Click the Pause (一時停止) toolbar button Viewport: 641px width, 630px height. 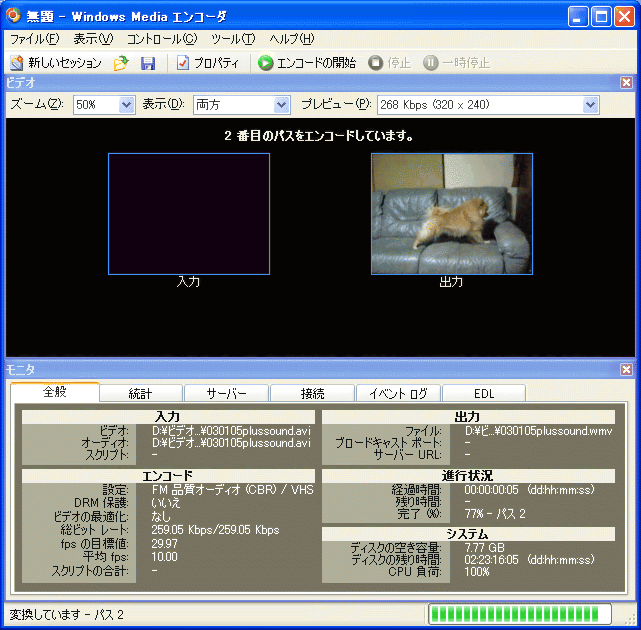456,63
